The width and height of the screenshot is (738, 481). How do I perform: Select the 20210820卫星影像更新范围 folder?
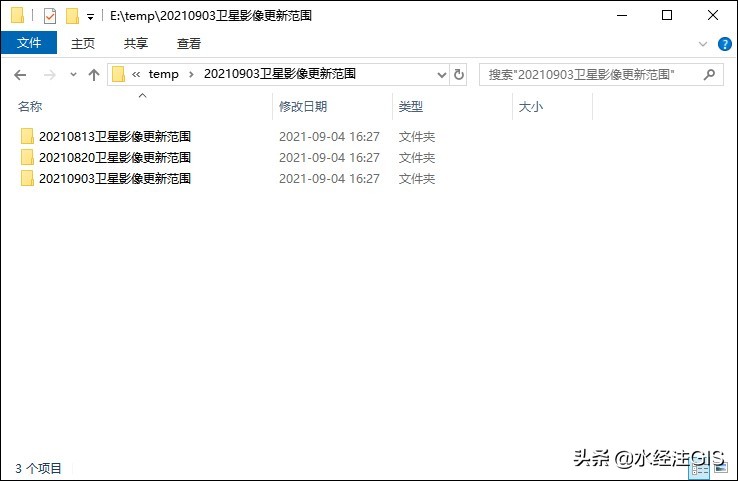coord(115,158)
